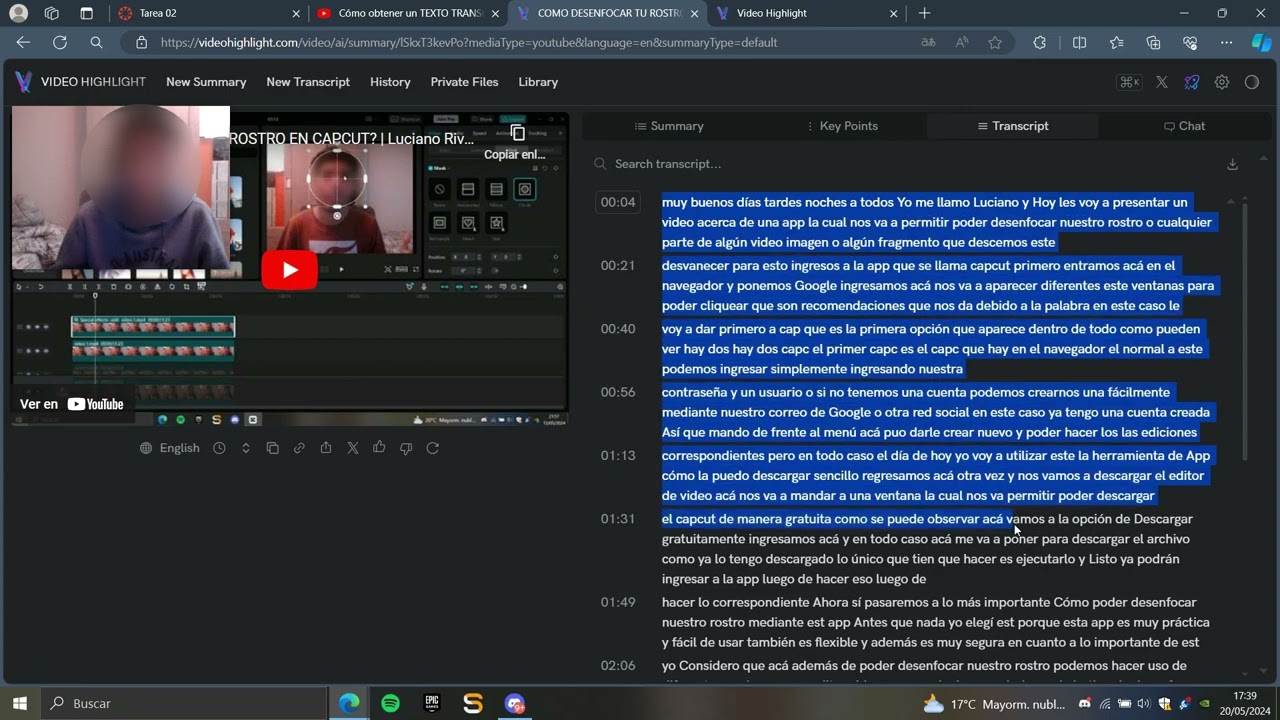Open Collections icon in Edge toolbar

point(1153,43)
